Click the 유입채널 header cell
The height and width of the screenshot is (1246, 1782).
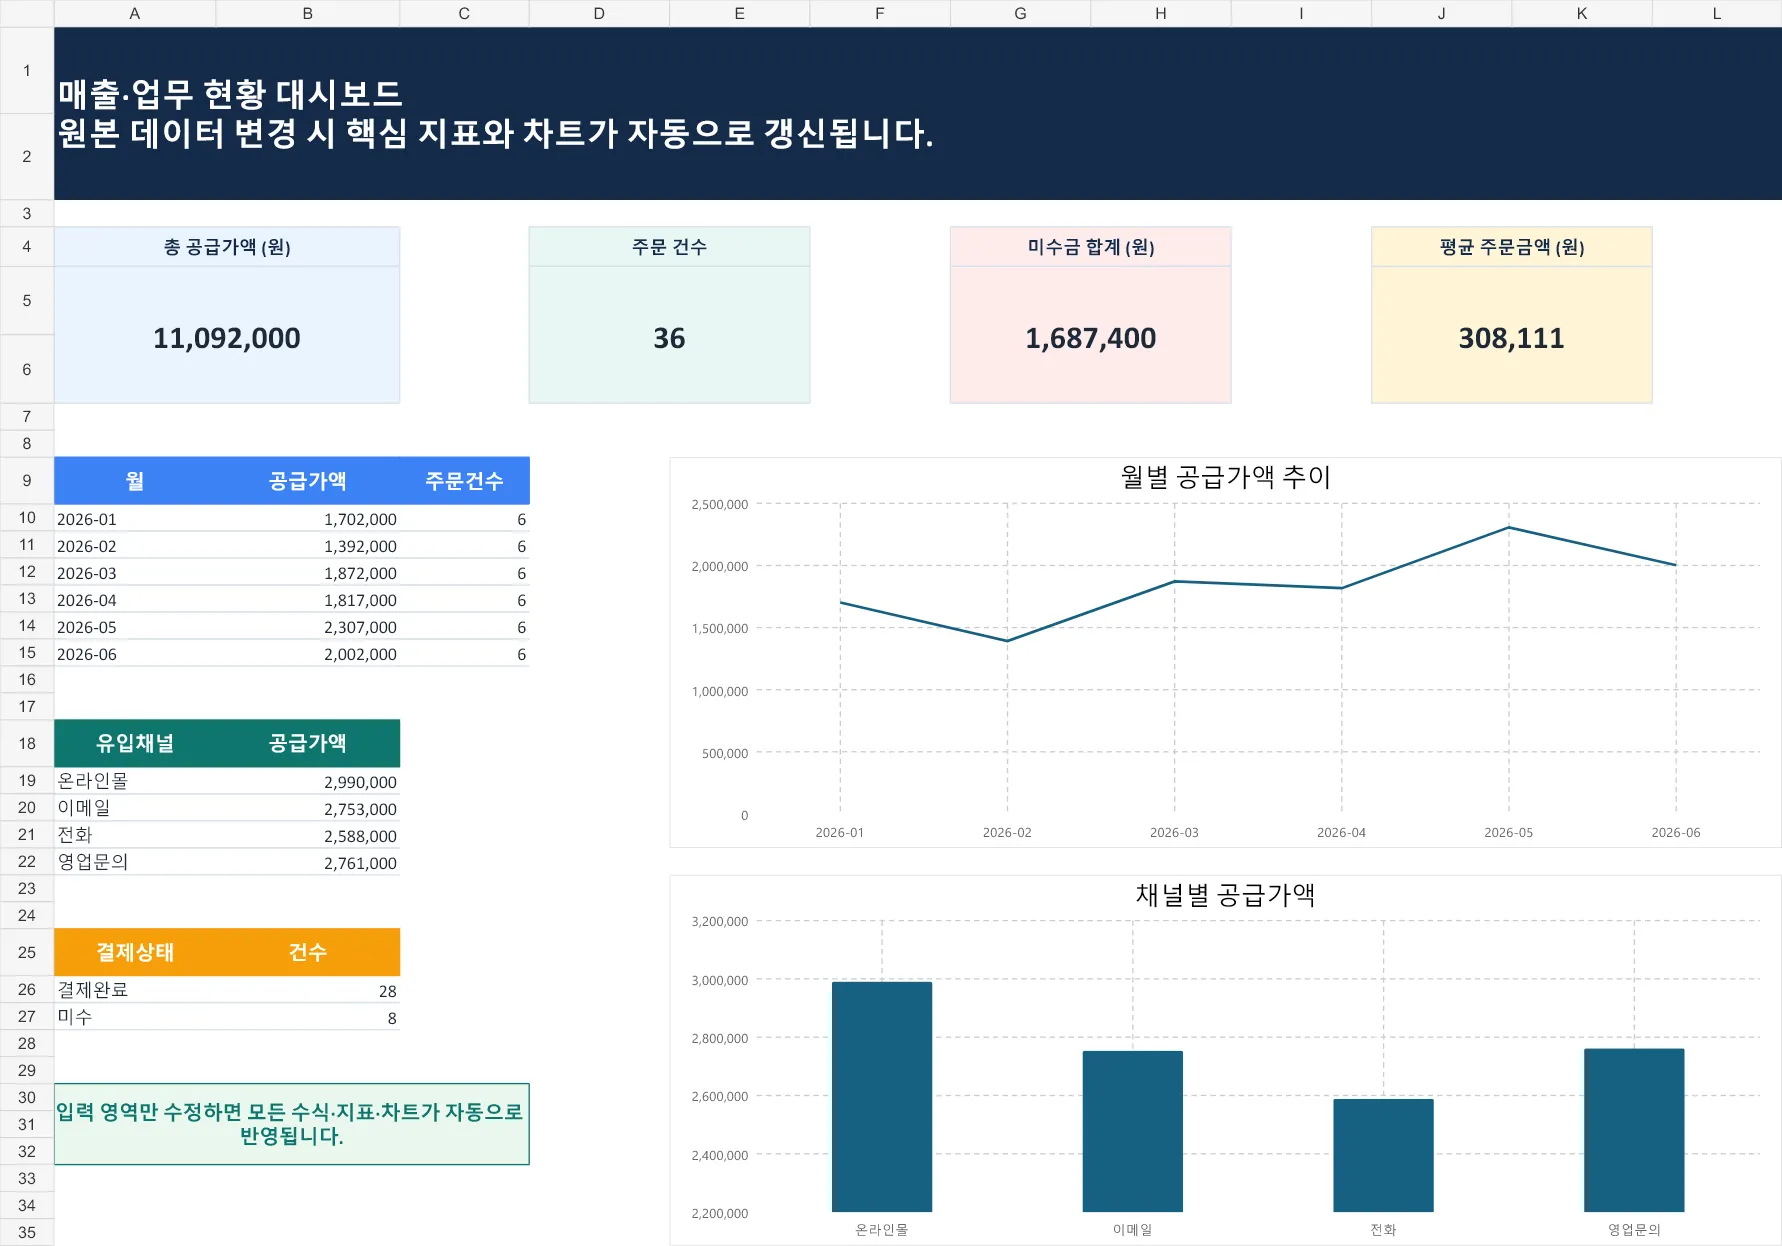[x=135, y=743]
